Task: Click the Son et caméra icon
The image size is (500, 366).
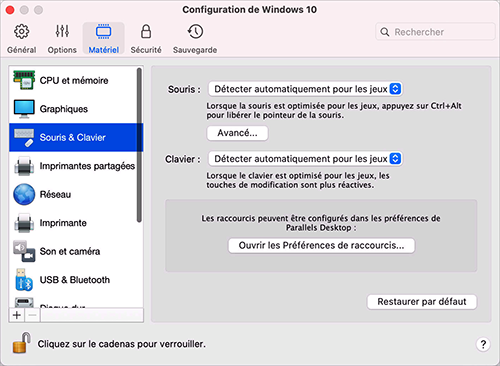Action: click(24, 251)
